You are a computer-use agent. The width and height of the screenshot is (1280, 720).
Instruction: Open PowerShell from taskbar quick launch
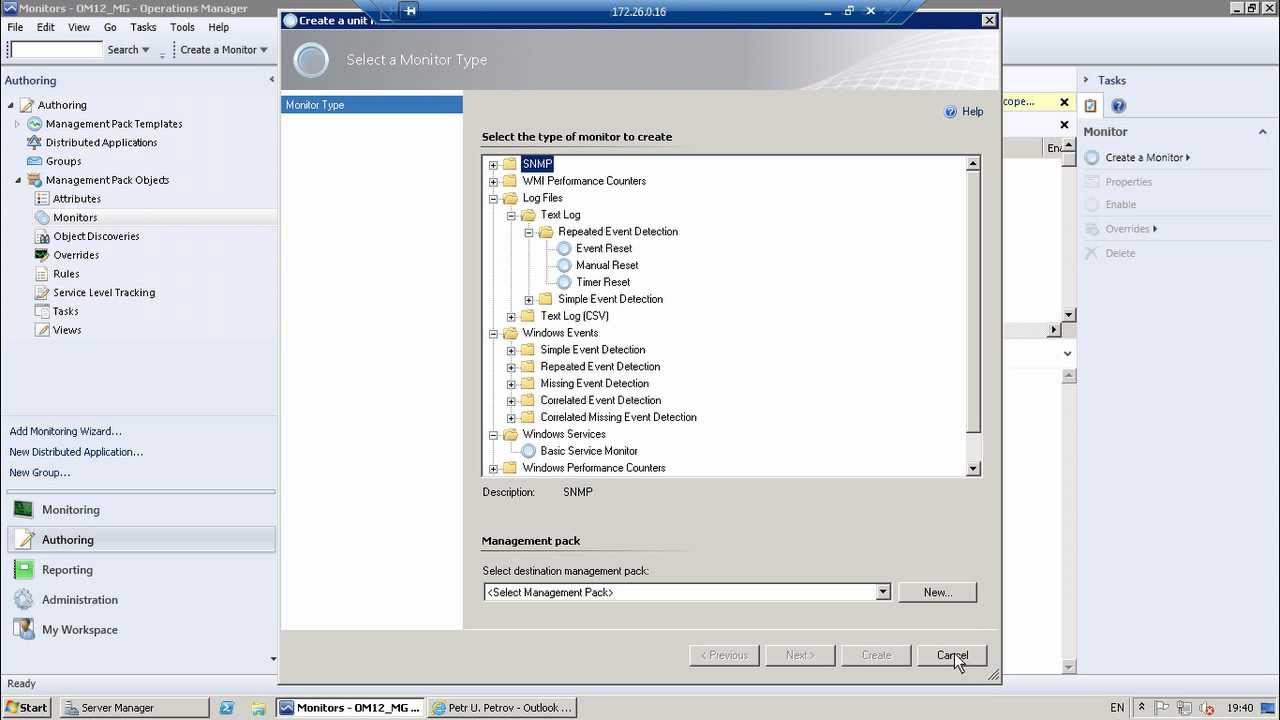click(x=227, y=708)
